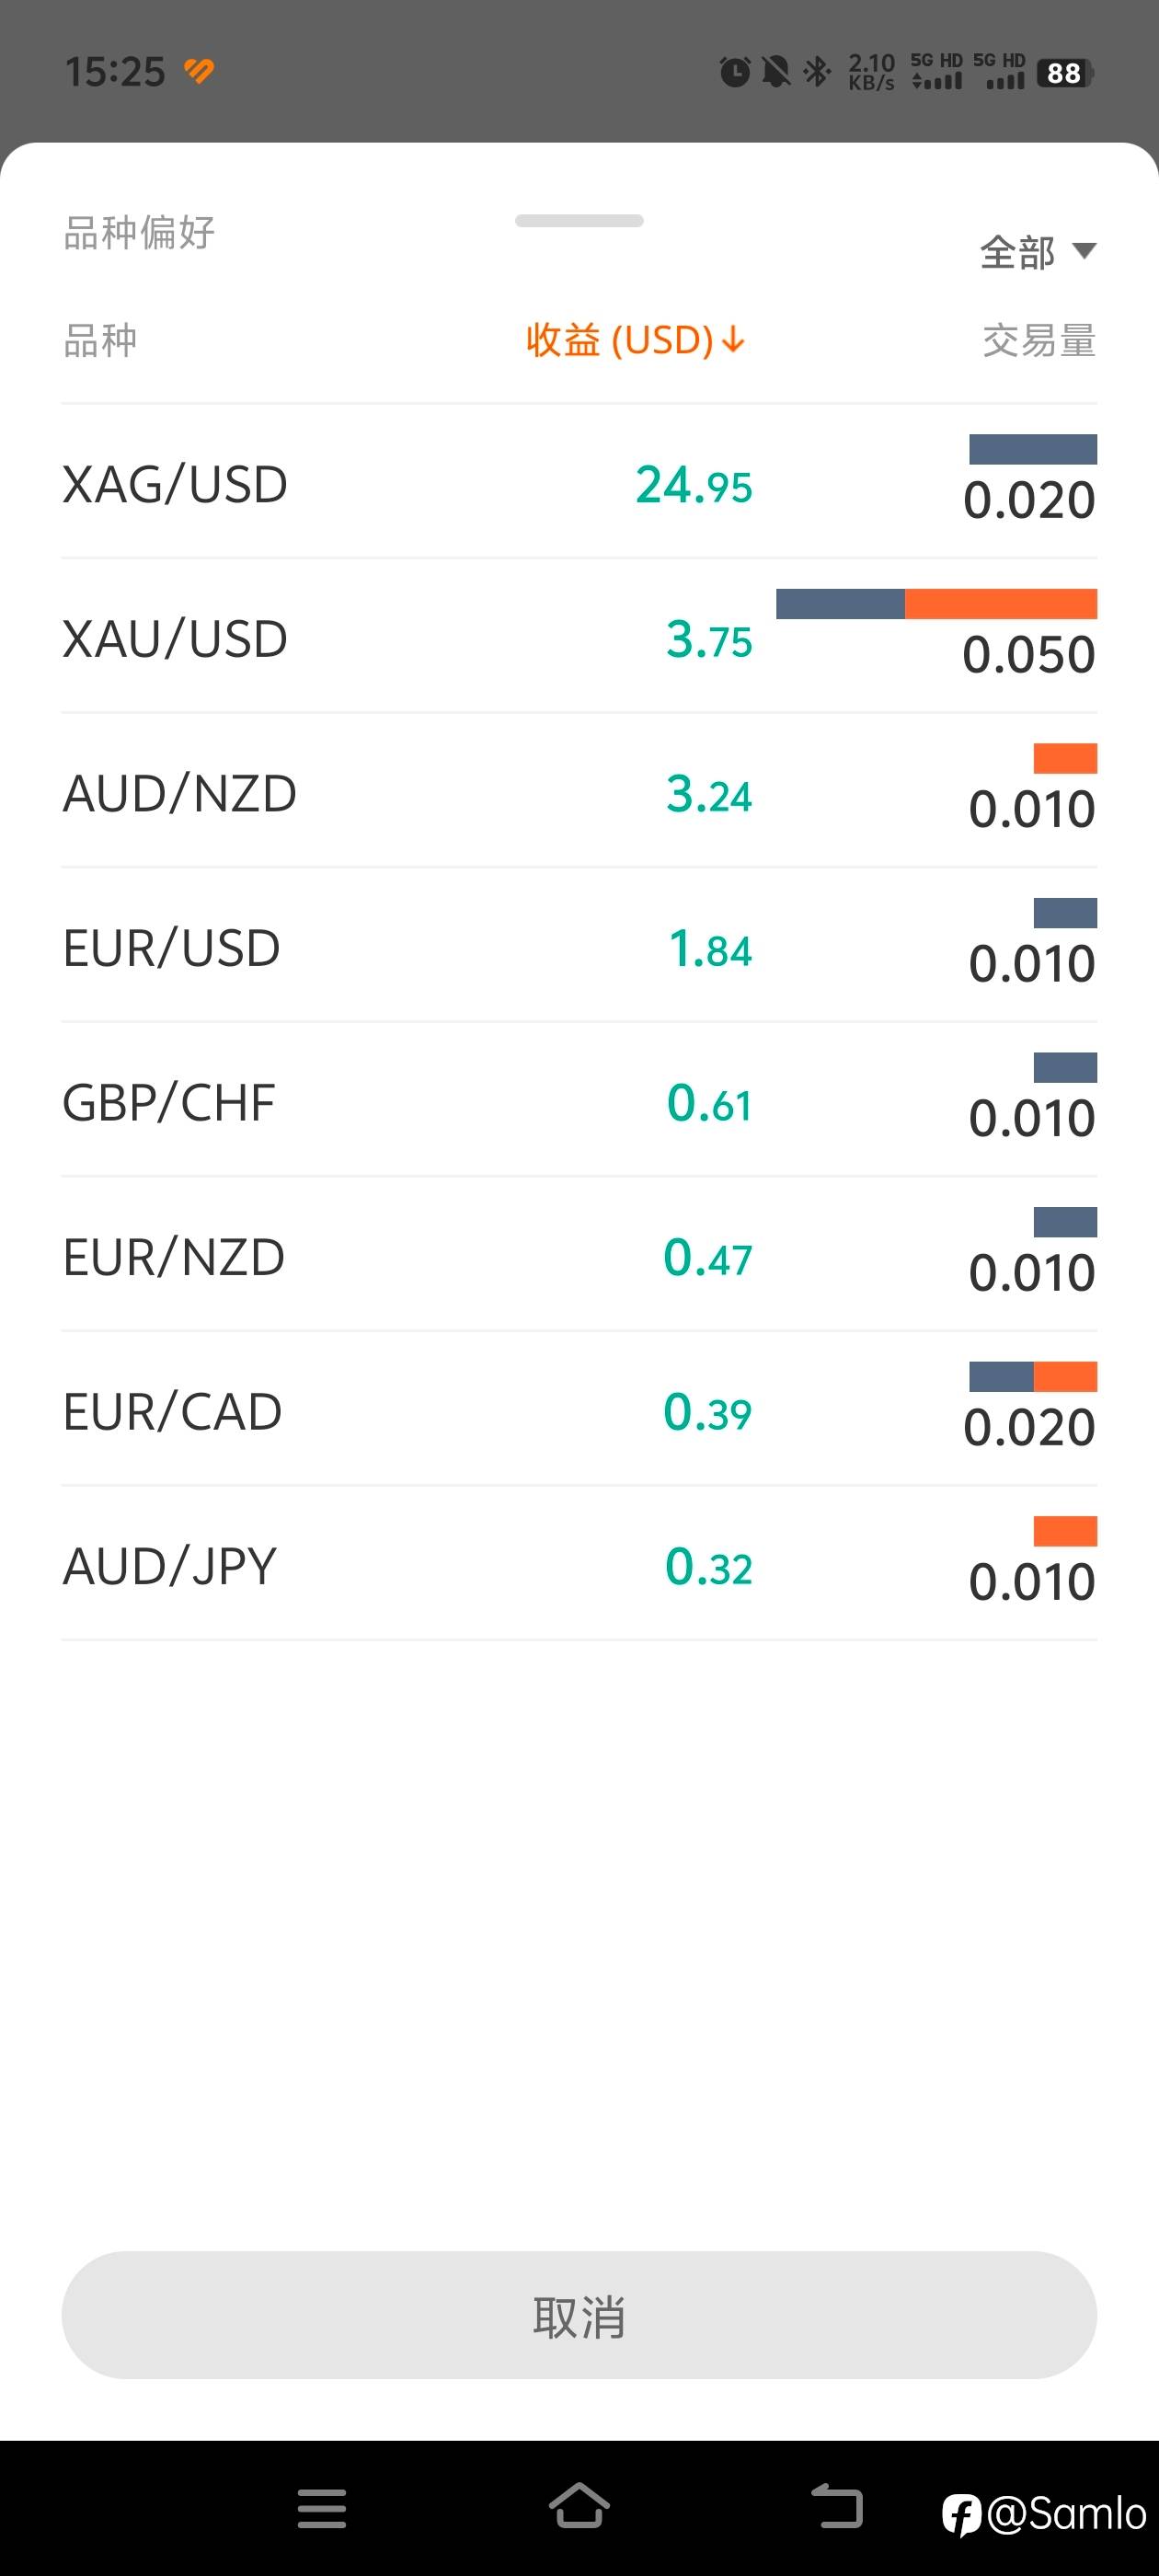Tap the alarm clock status icon
Screen dimensions: 1159x2576
(735, 72)
